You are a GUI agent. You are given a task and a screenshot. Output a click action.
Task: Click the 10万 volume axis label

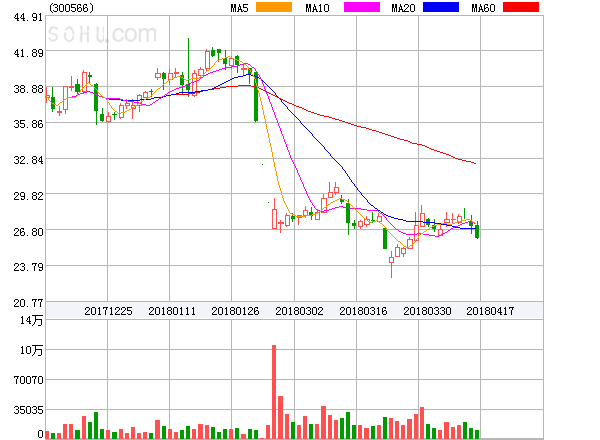tap(31, 350)
